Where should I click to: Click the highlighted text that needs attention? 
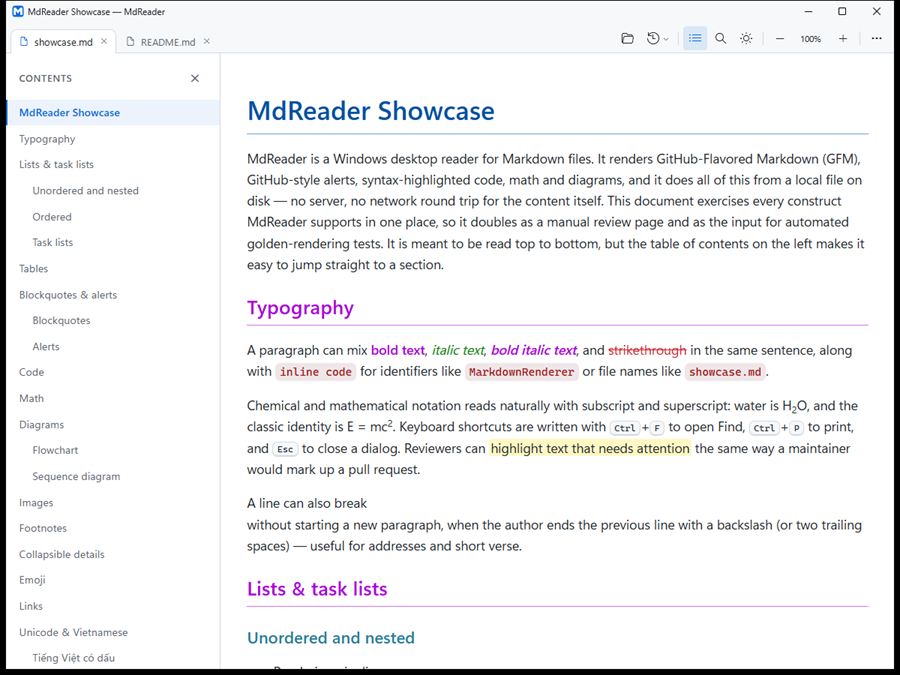[x=590, y=448]
